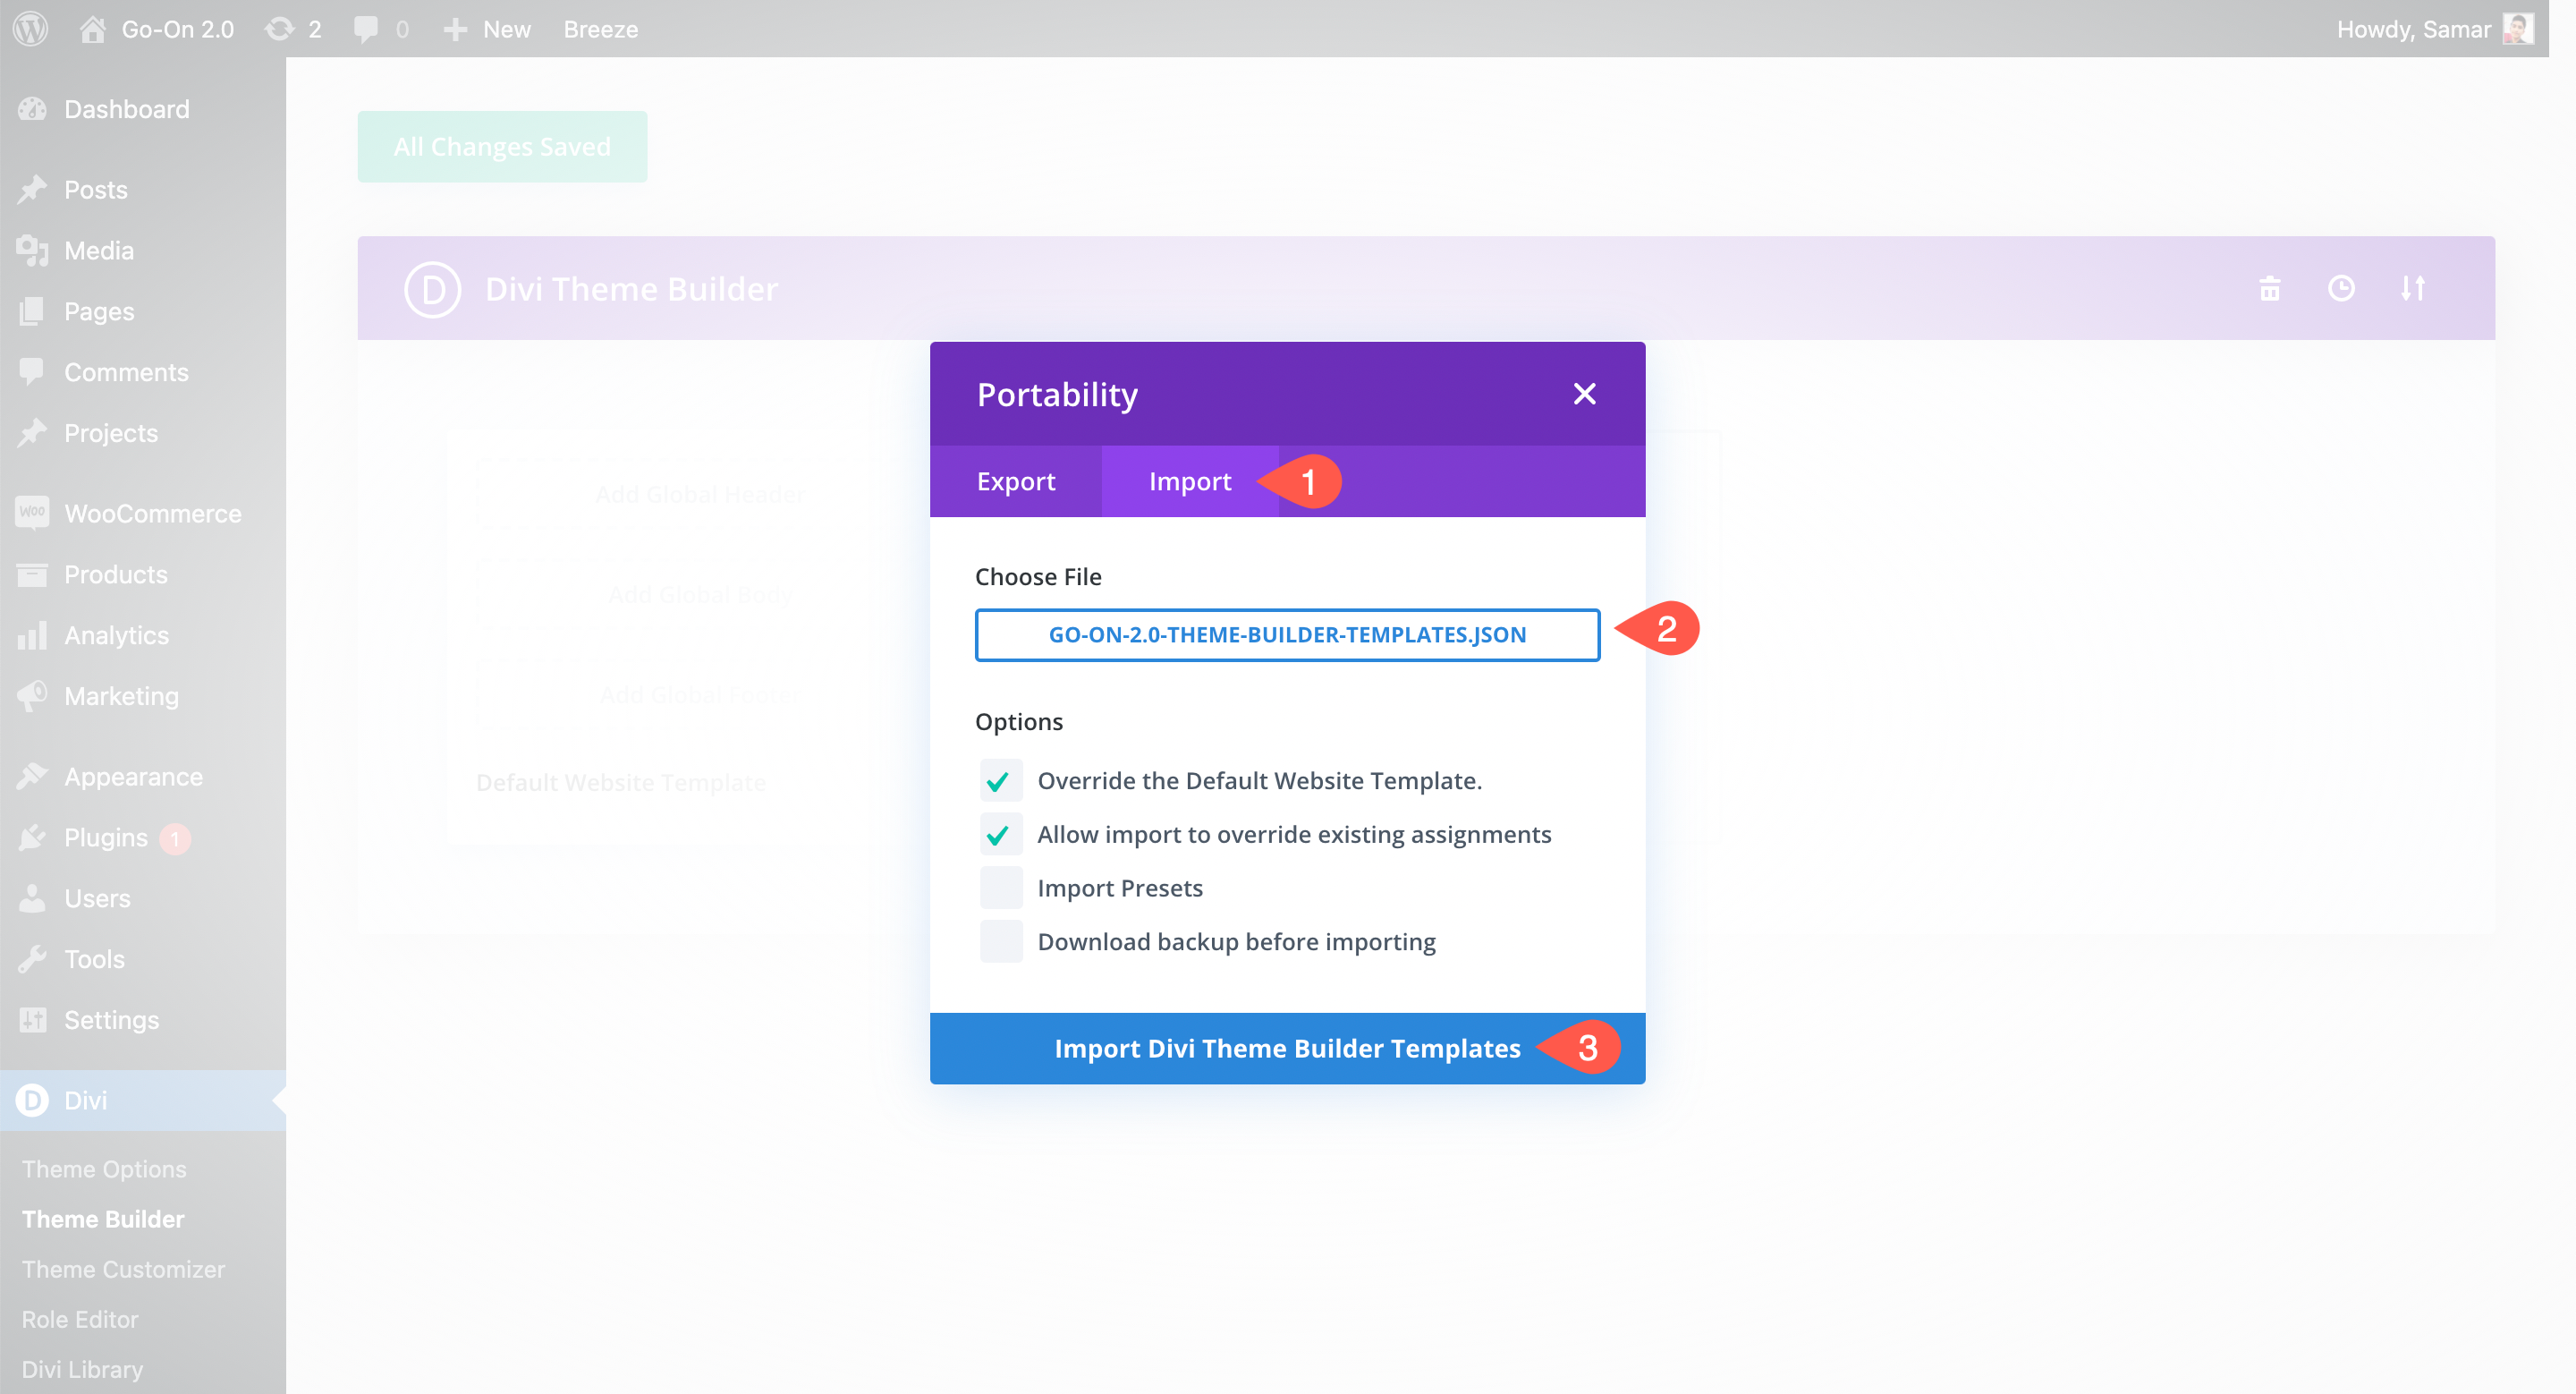Click Add Global Body area
Image resolution: width=2576 pixels, height=1394 pixels.
coord(700,595)
